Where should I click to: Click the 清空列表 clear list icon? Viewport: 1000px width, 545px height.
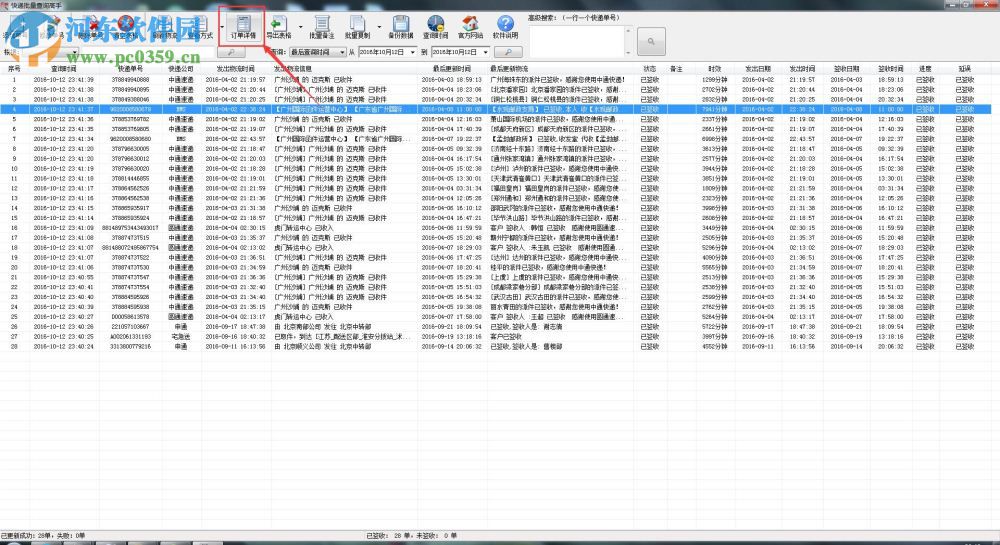coord(126,27)
